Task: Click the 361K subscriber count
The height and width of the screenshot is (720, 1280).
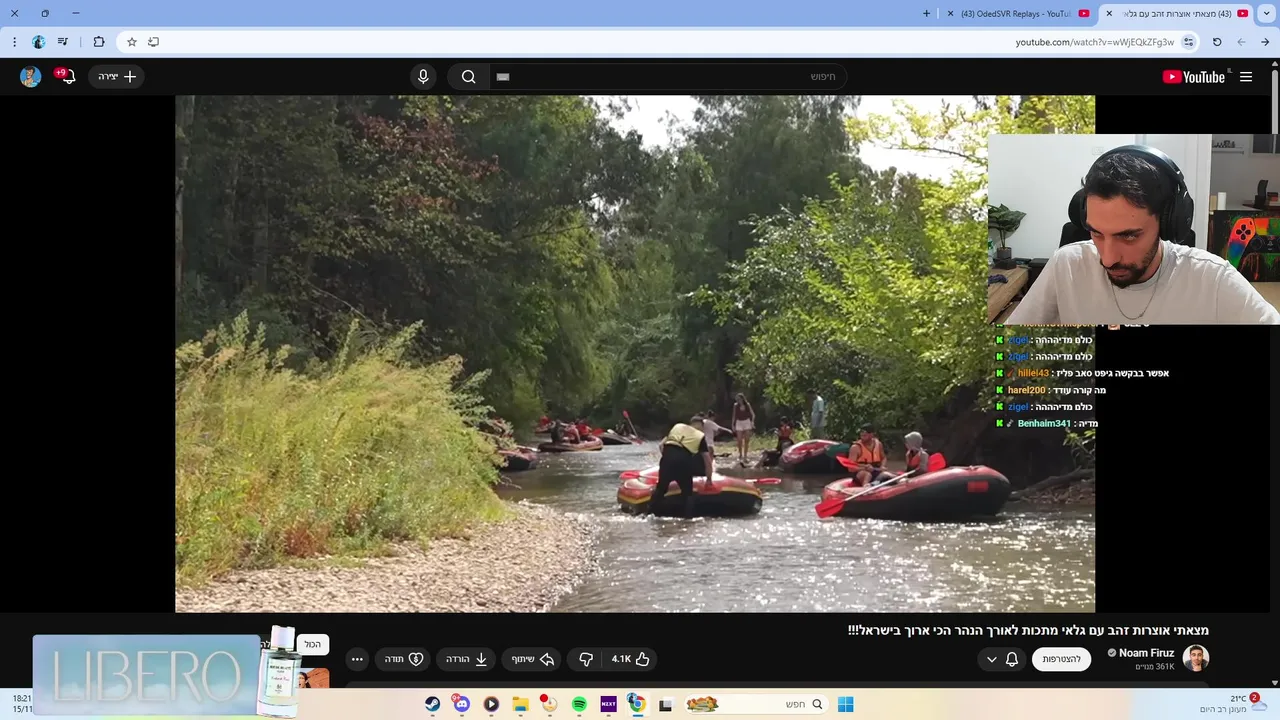Action: [x=1155, y=667]
